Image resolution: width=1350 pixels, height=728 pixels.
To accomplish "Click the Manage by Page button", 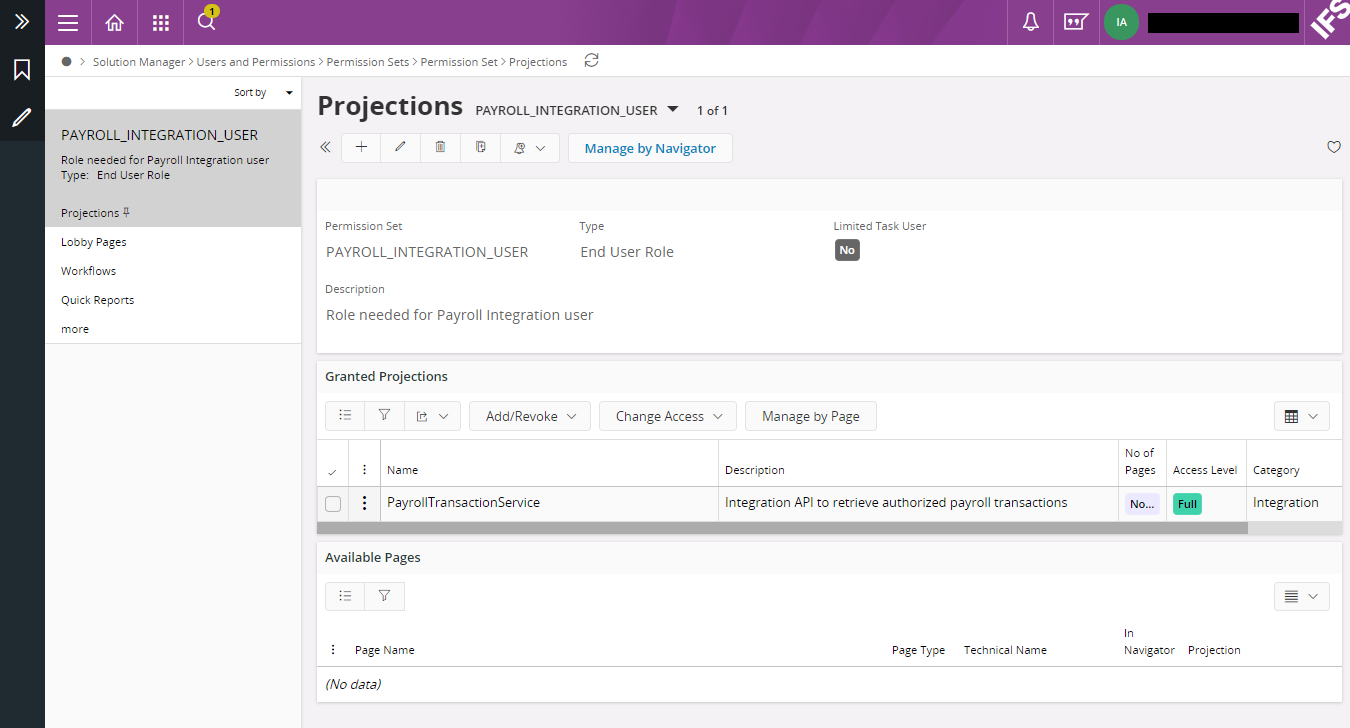I will point(811,416).
